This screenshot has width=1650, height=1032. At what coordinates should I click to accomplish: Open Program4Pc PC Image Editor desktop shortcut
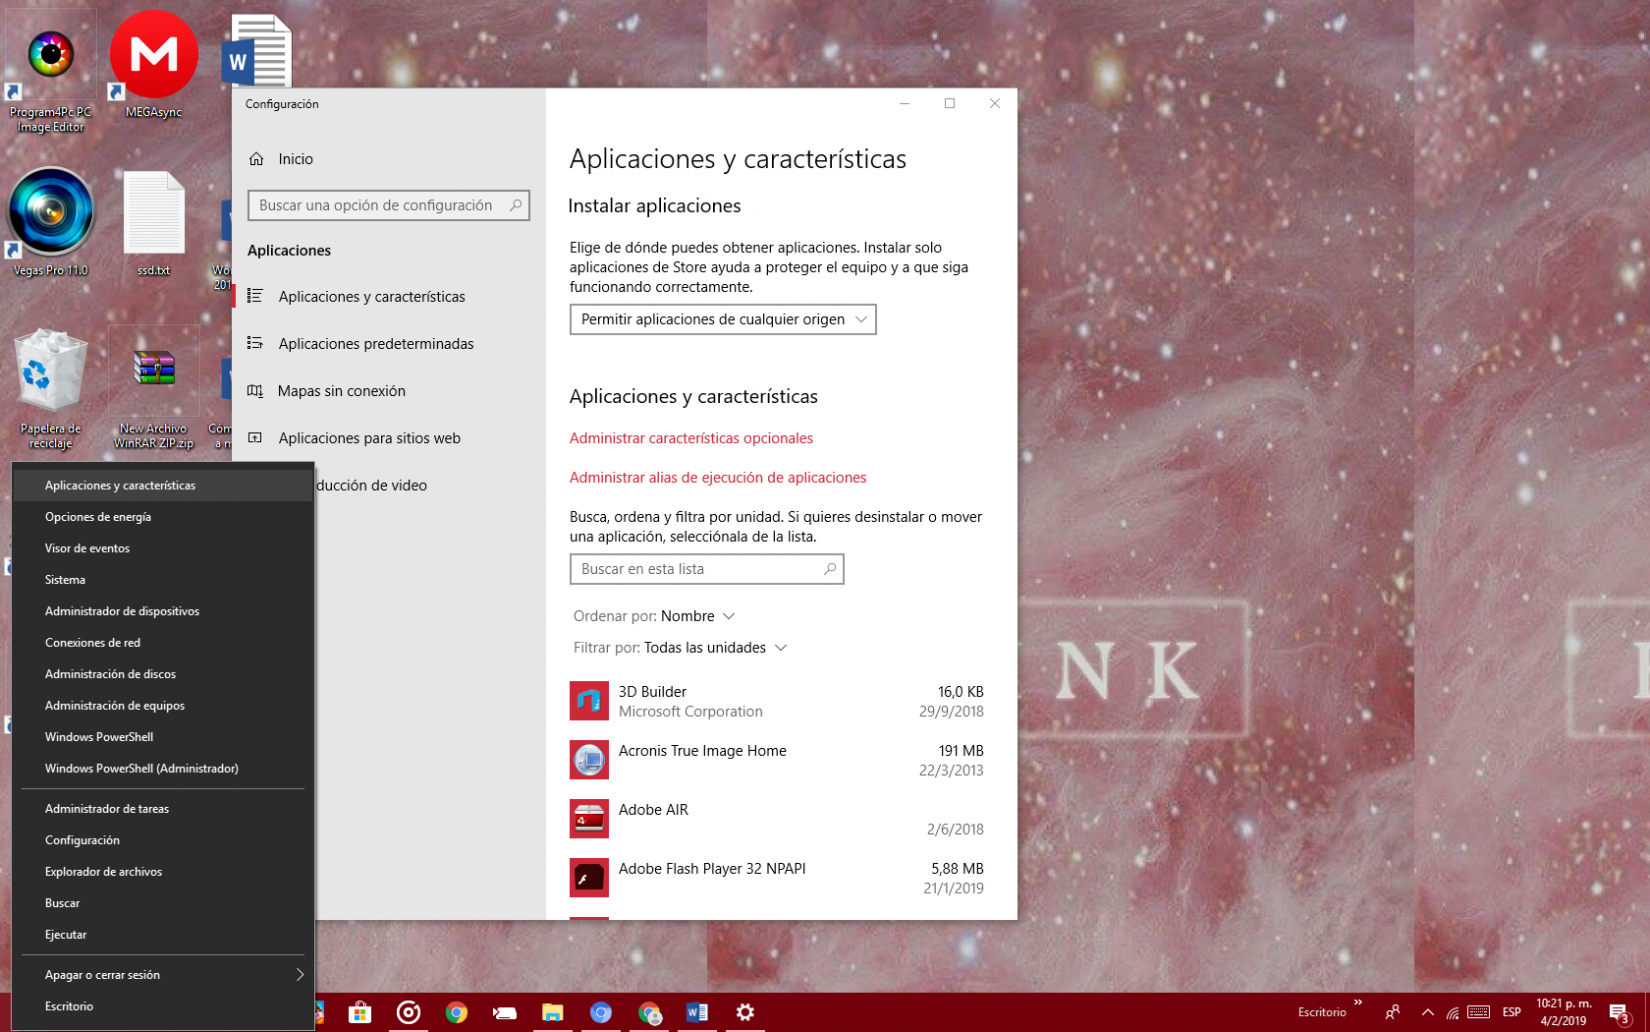click(x=50, y=70)
